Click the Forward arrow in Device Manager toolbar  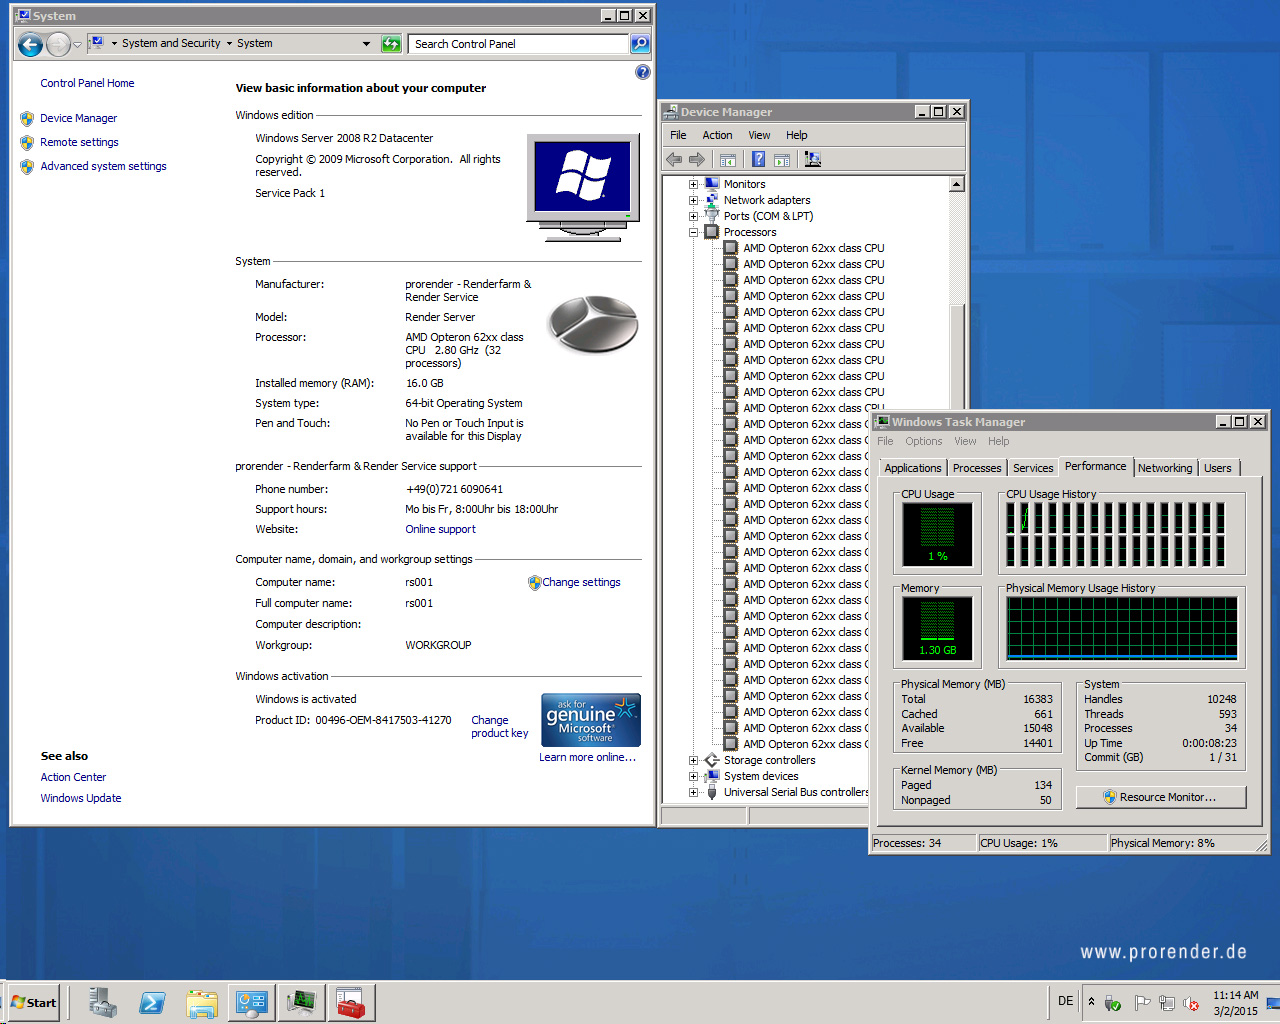(697, 160)
